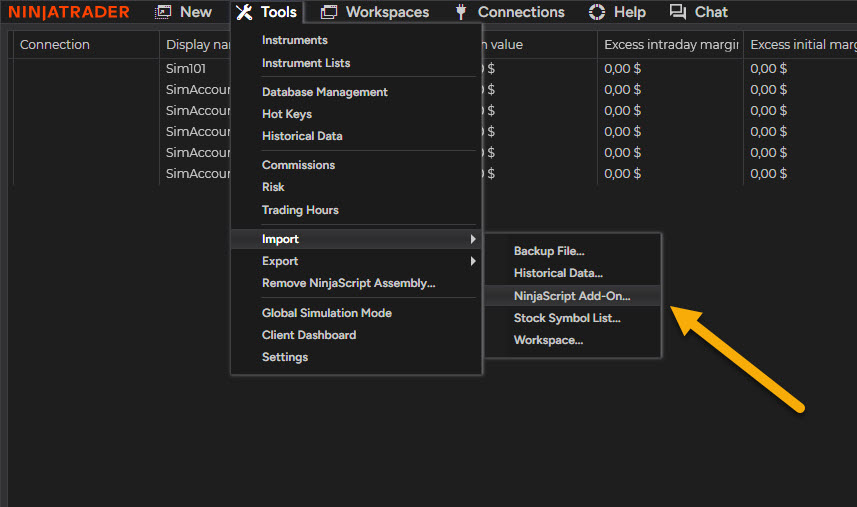Click the Help lifebuoy icon
Viewport: 857px width, 507px height.
(597, 12)
